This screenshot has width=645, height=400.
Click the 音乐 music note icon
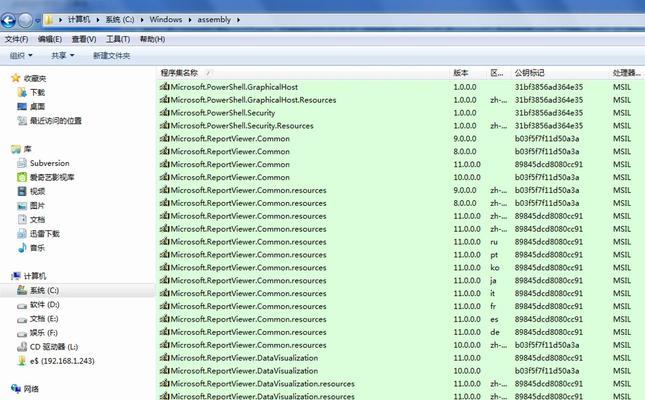(22, 248)
